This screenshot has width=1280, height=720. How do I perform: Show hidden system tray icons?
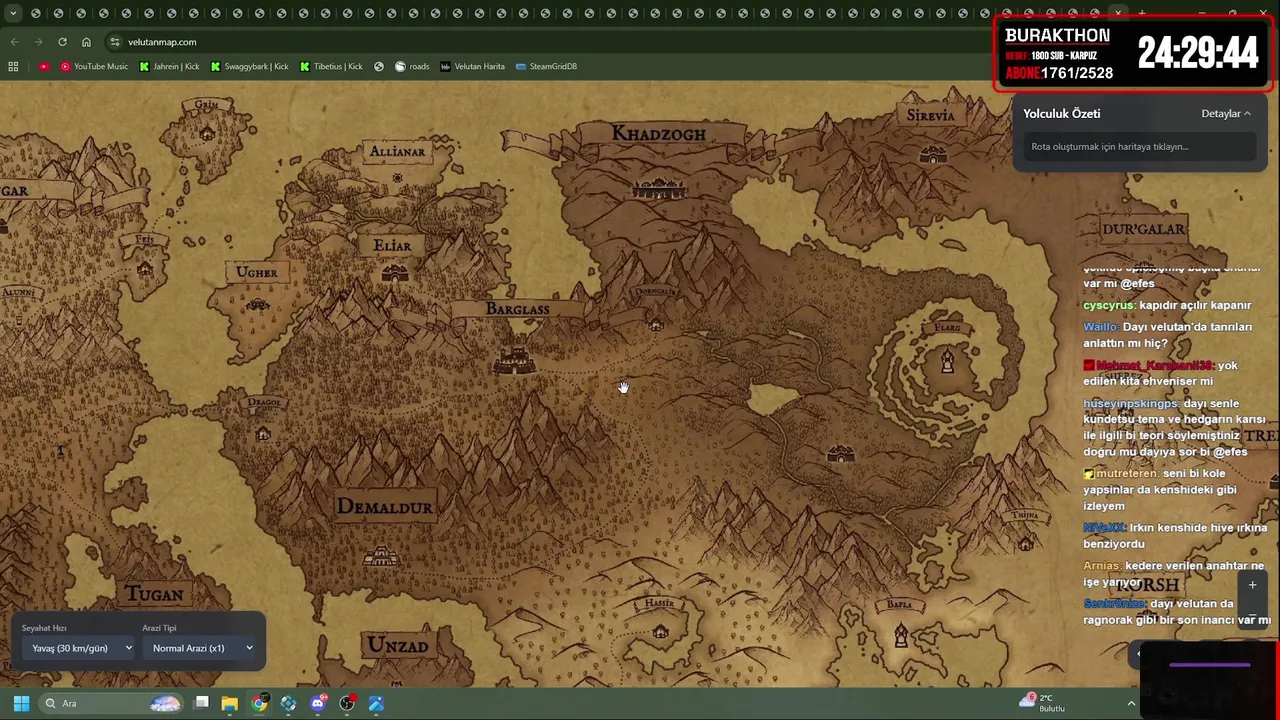click(x=1131, y=703)
